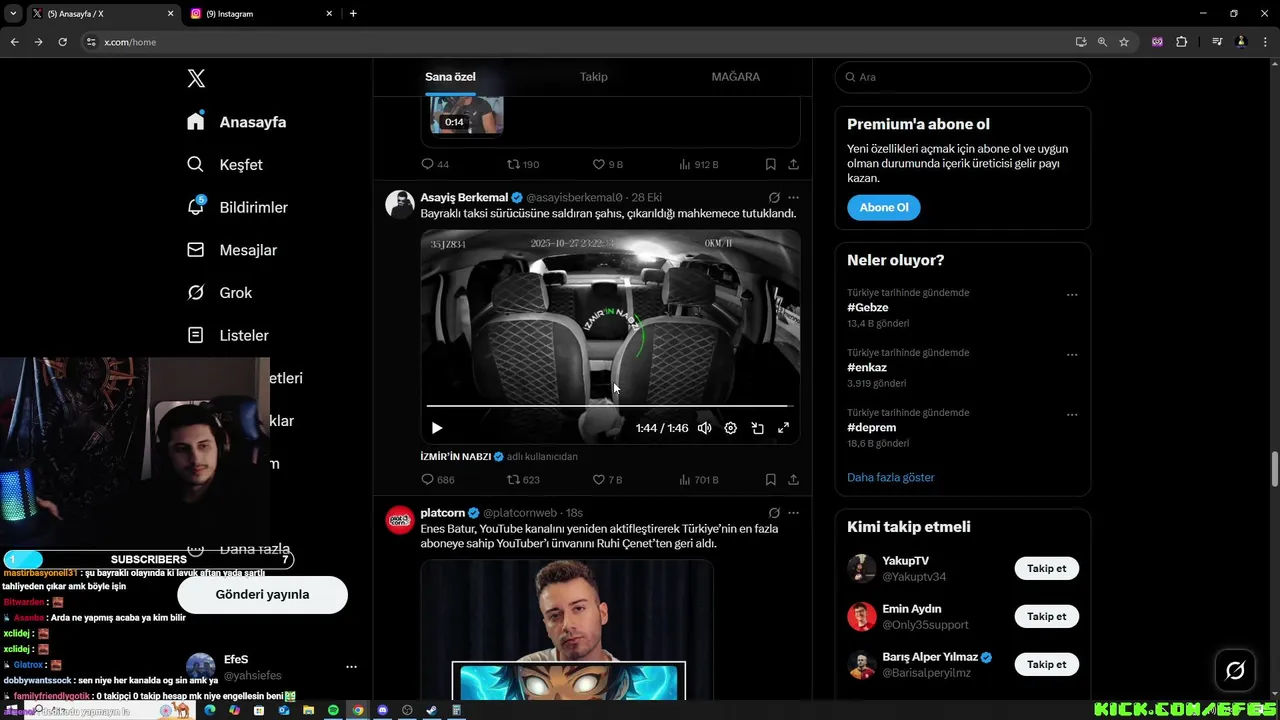Open platcorn profile avatar
Screen dimensions: 1280x720
400,520
